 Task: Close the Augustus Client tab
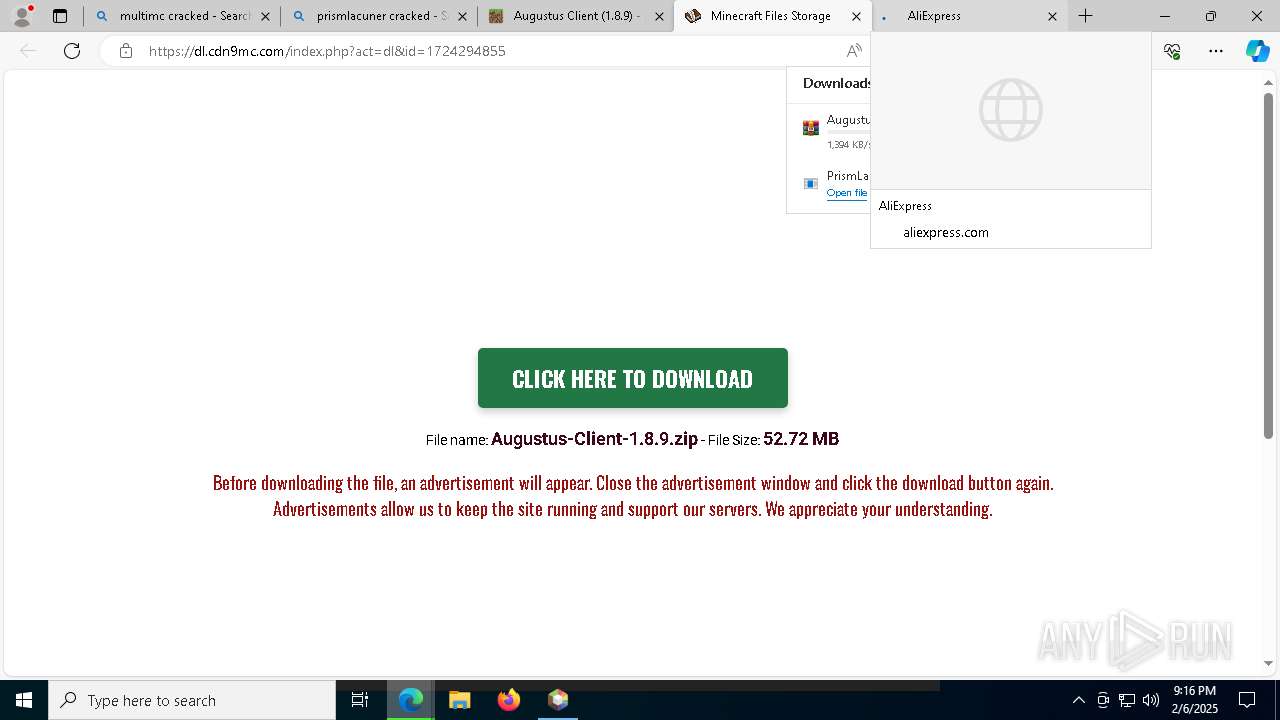659,16
